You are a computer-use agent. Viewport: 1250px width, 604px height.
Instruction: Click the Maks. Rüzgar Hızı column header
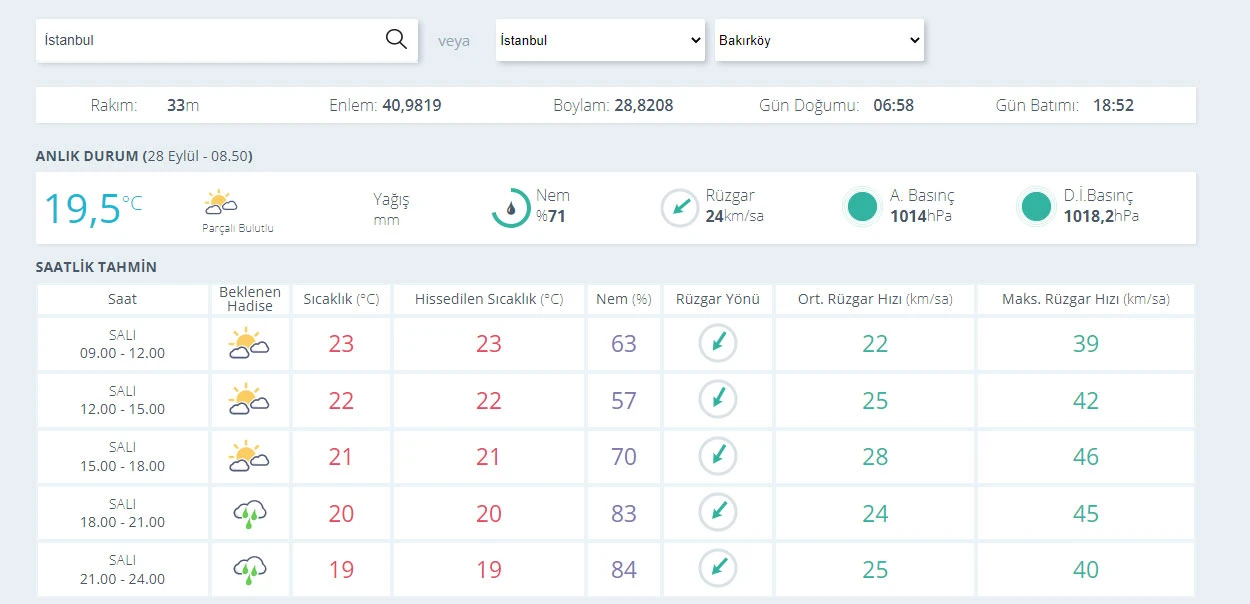[1085, 299]
